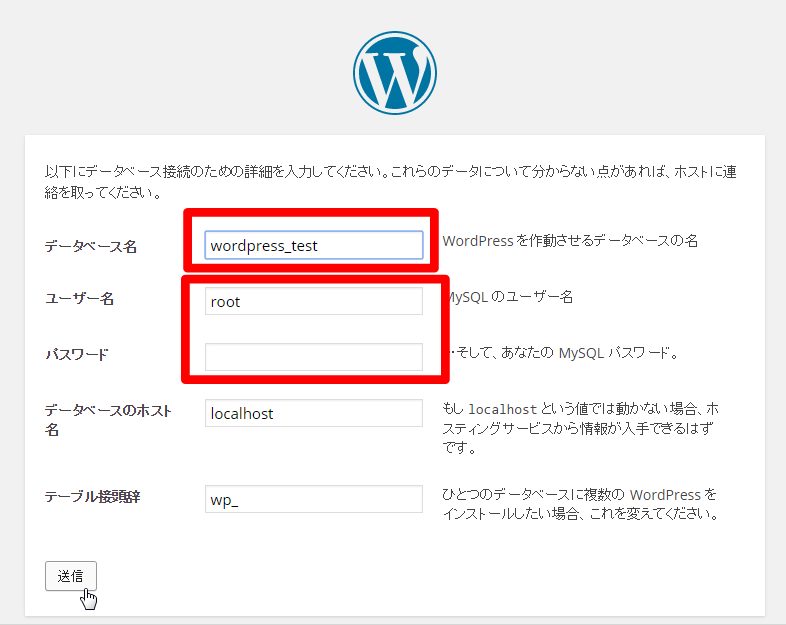Image resolution: width=786 pixels, height=625 pixels.
Task: Click the テーブル接頭辞 label
Action: [x=91, y=497]
